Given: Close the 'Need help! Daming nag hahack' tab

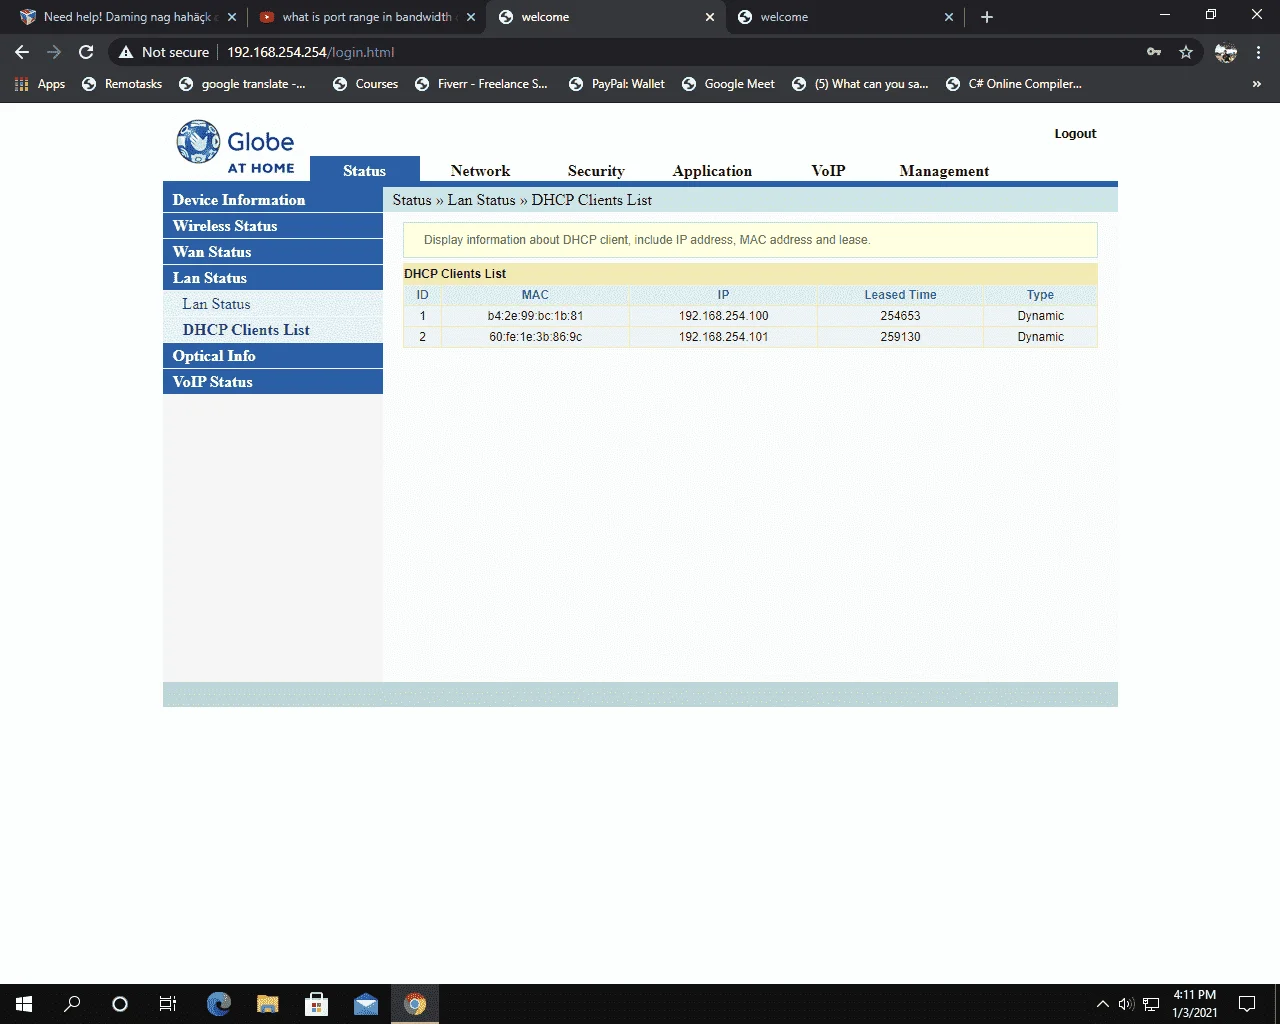Looking at the screenshot, I should (x=232, y=17).
